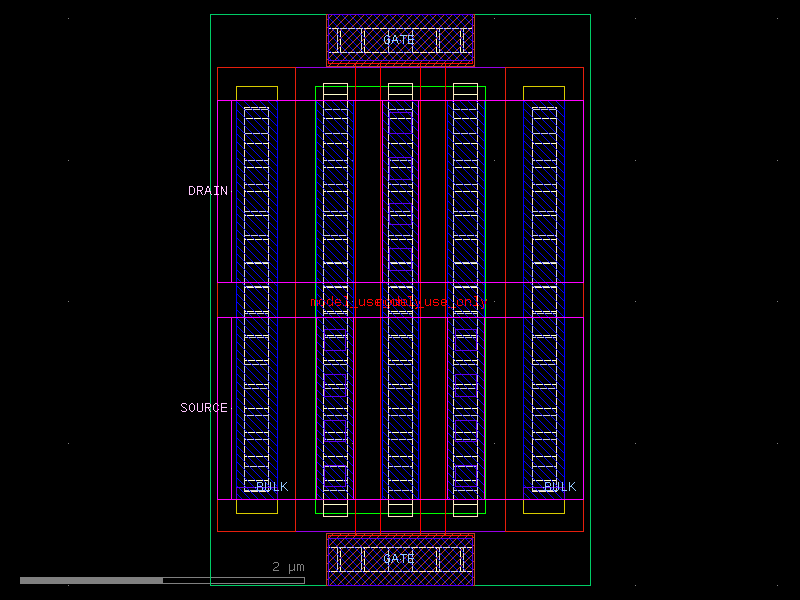The image size is (800, 600).
Task: Click the bottom GATE label
Action: 399,559
